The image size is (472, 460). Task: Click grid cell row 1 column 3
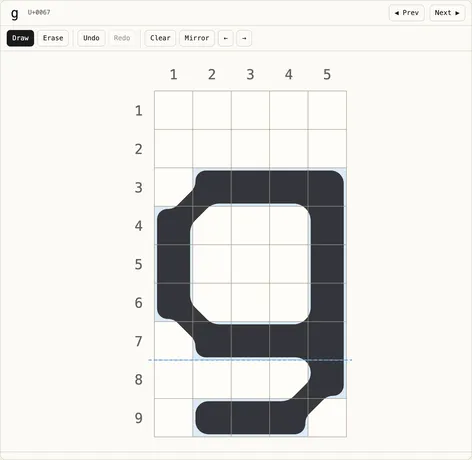click(250, 110)
